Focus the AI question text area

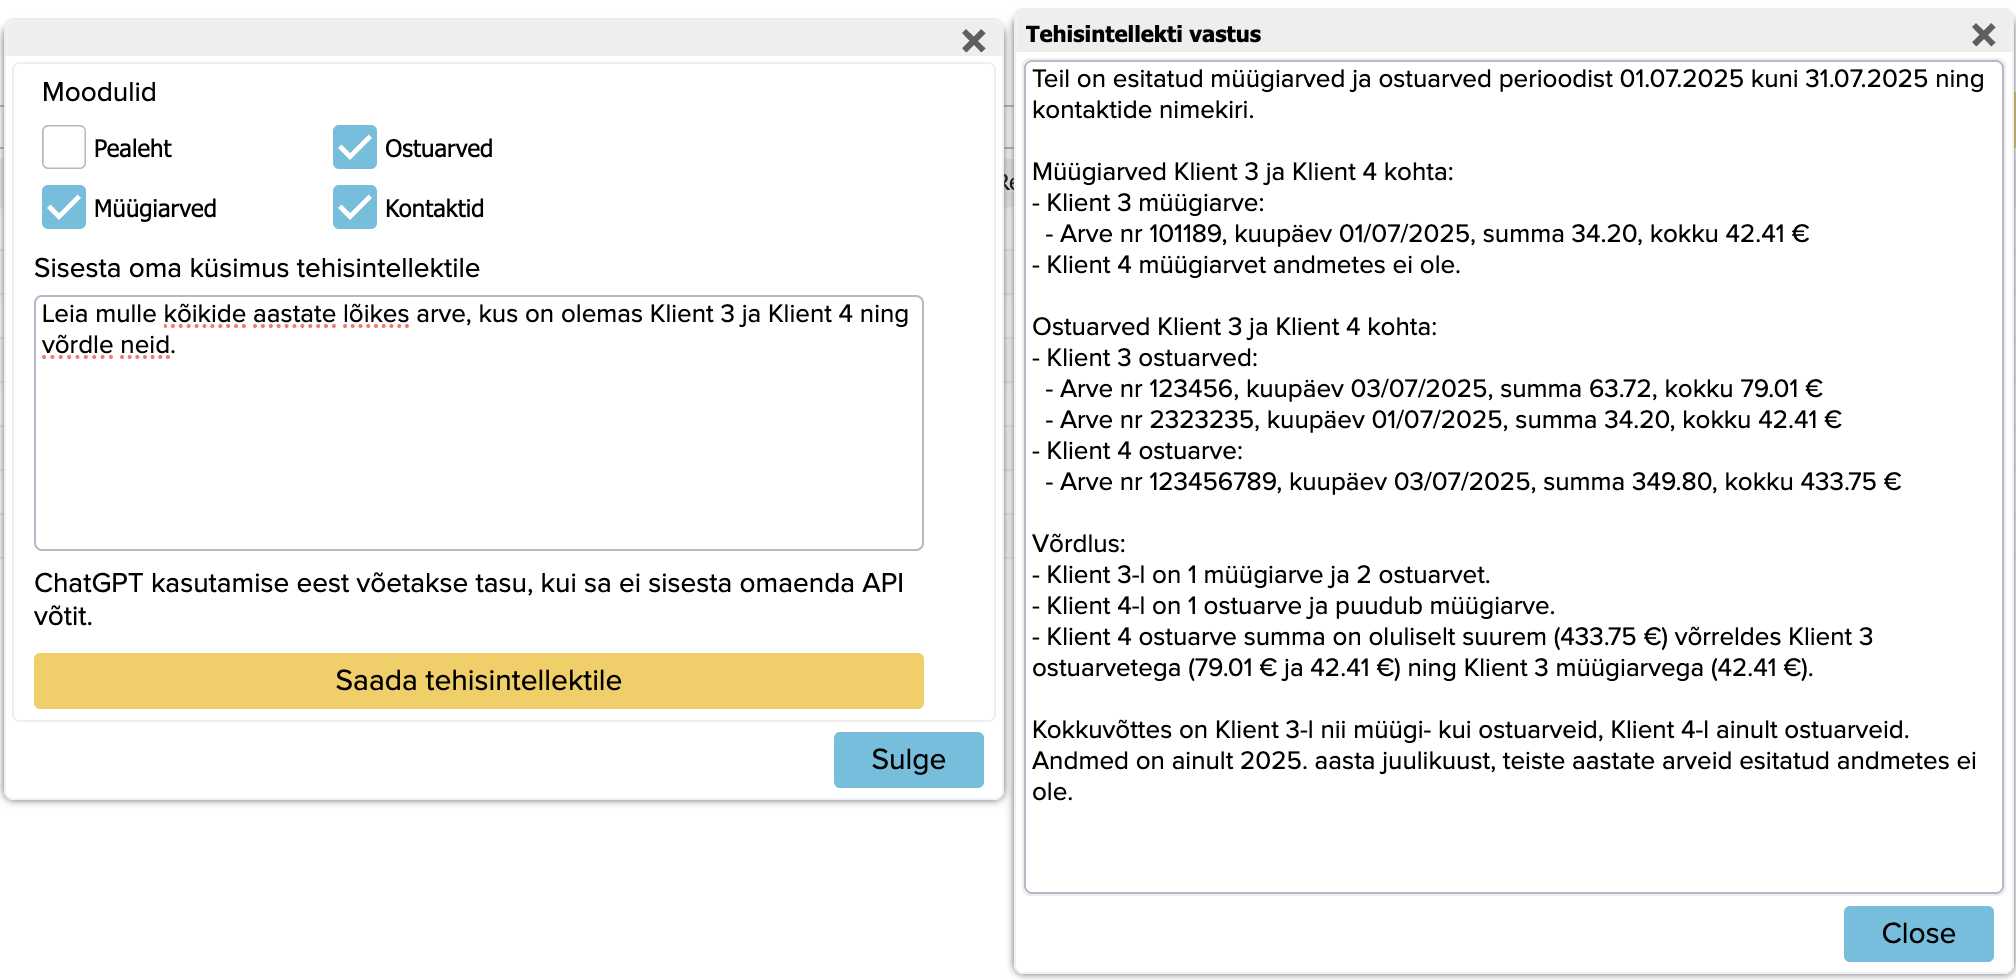click(x=478, y=450)
